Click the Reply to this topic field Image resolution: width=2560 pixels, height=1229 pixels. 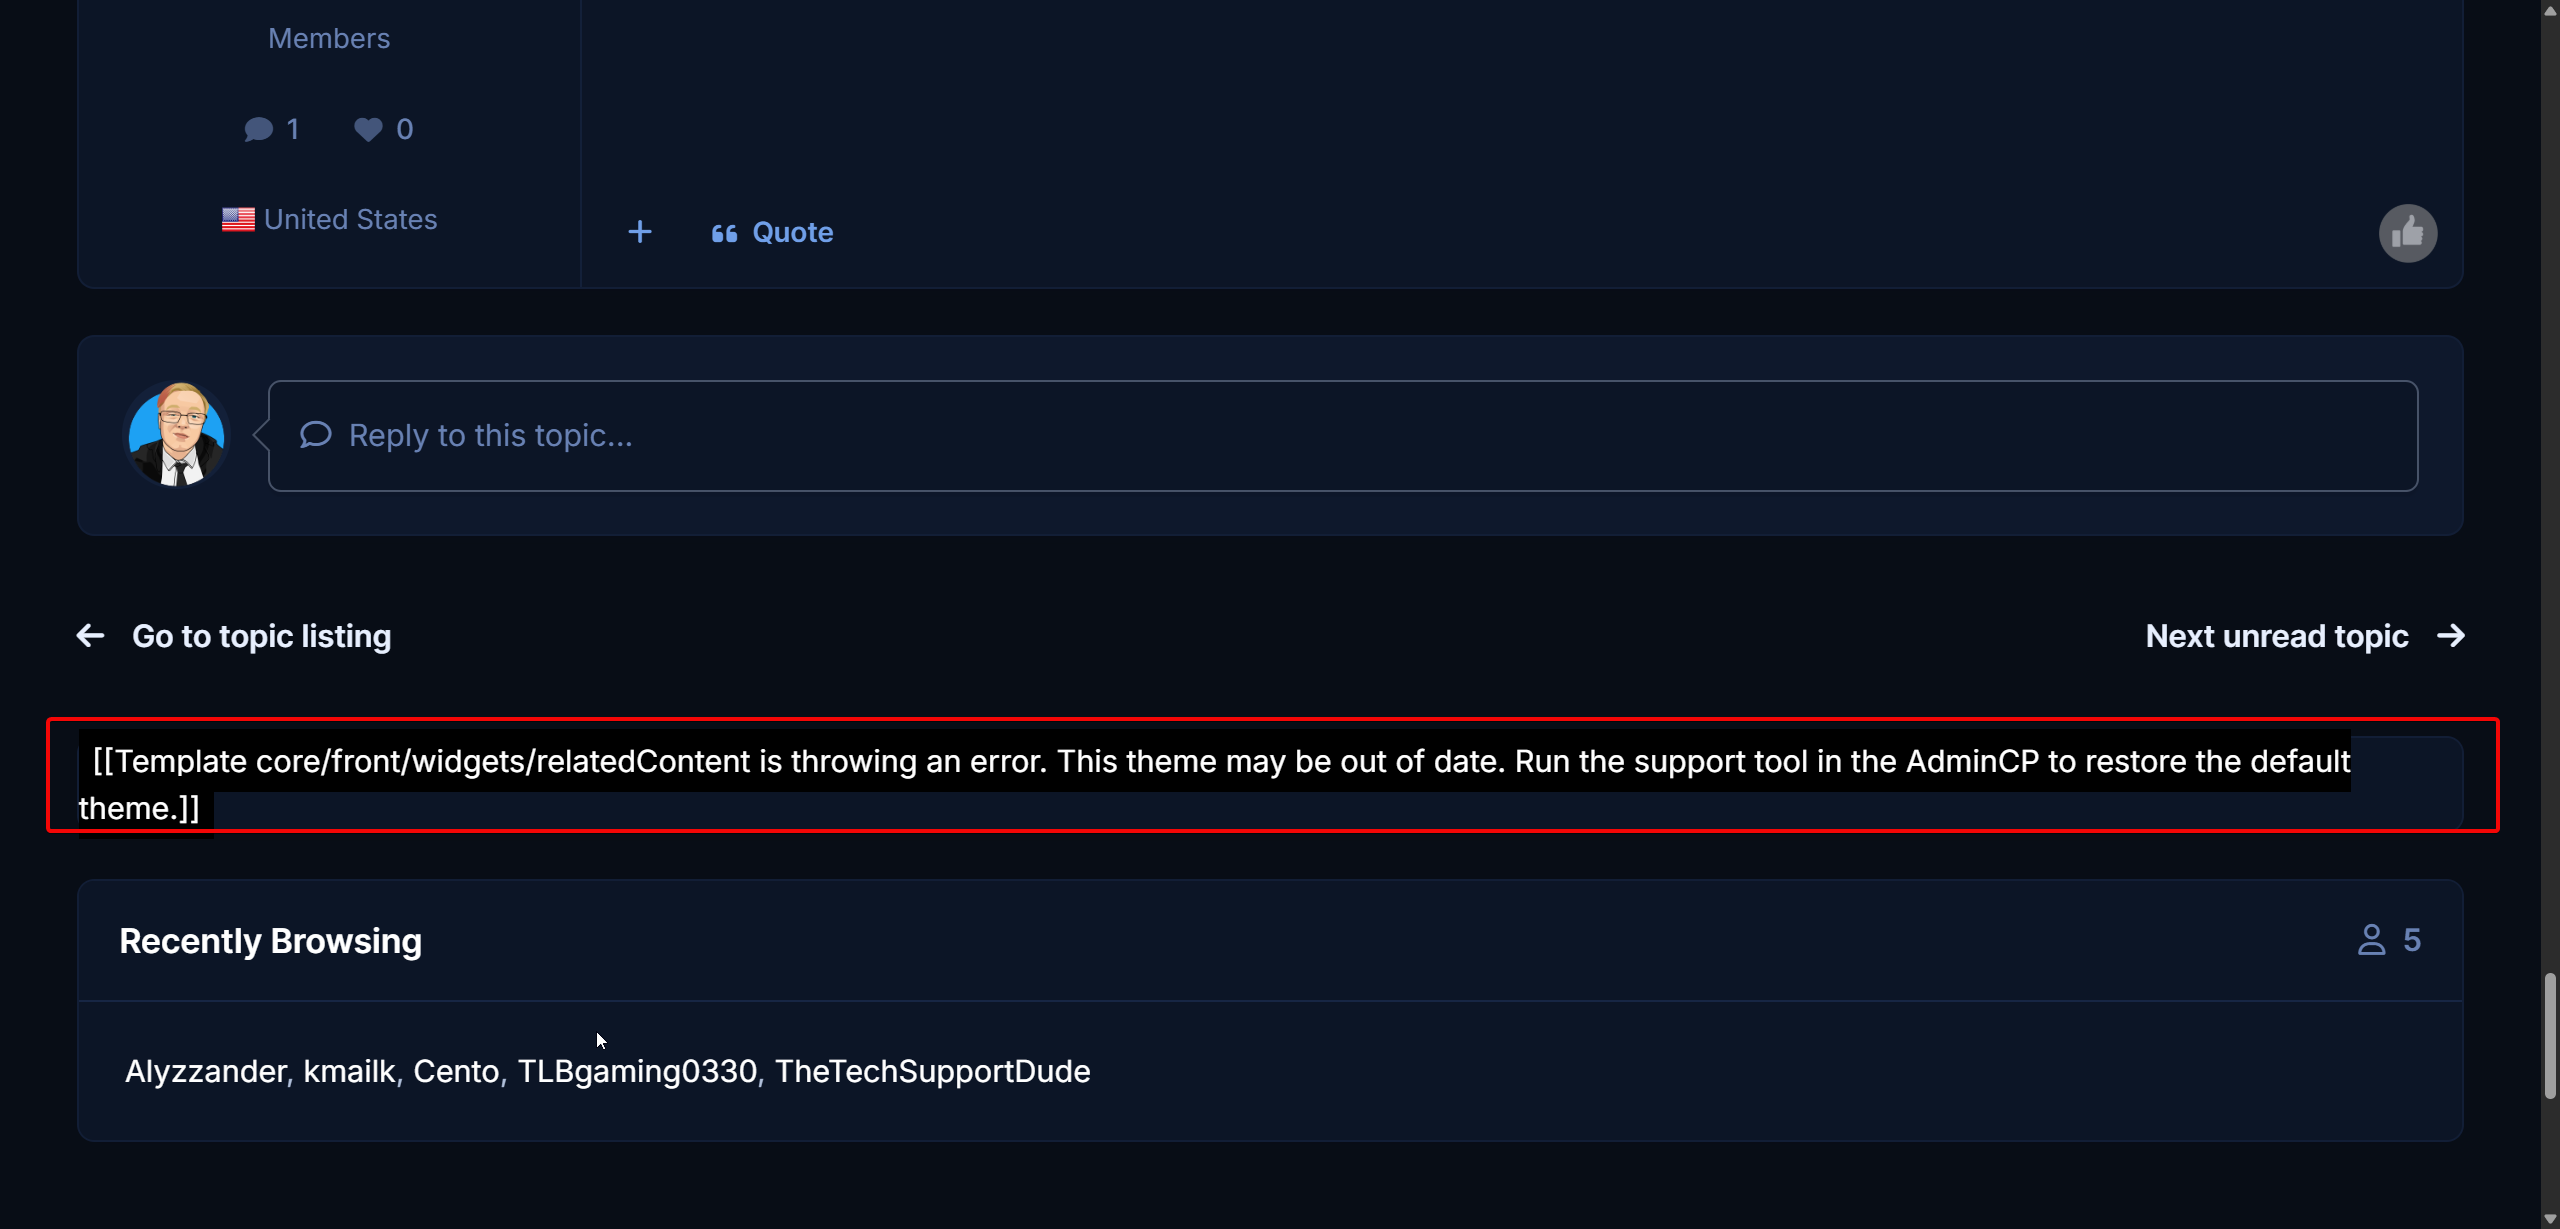[1342, 435]
